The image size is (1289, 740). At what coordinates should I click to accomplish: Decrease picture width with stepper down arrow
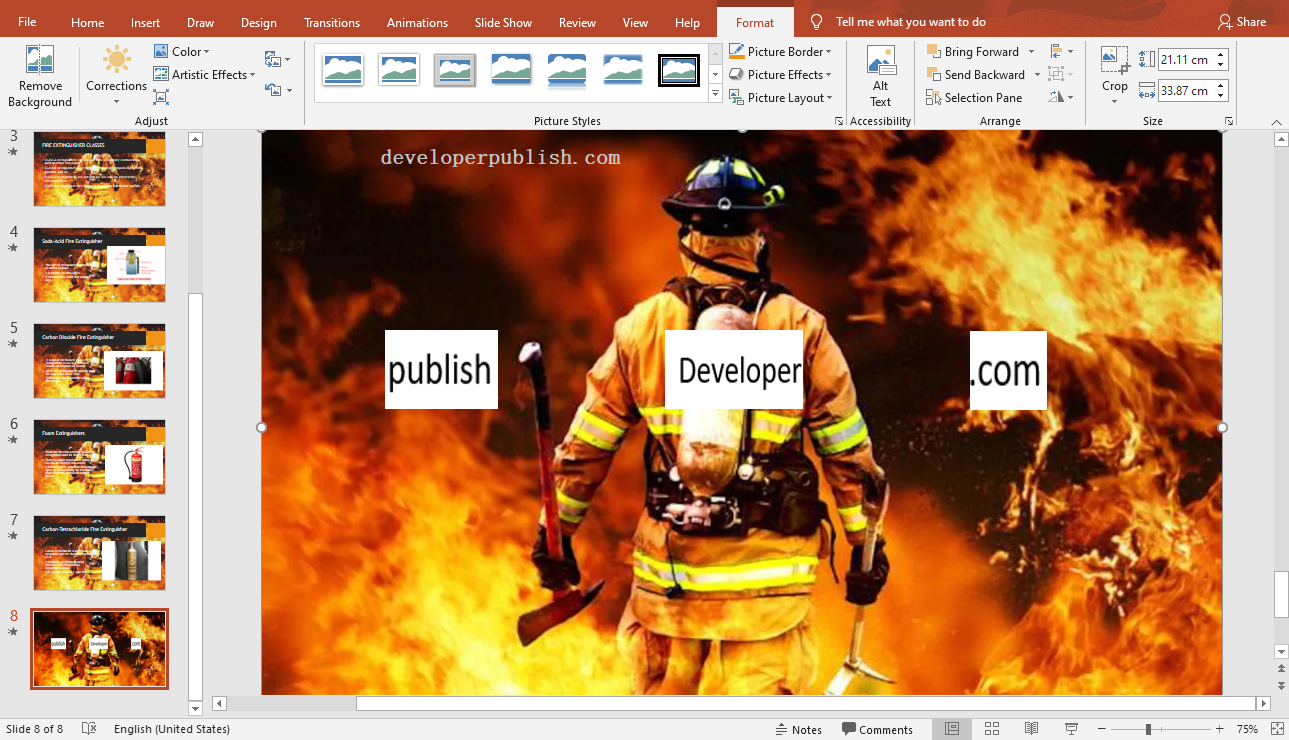tap(1220, 96)
